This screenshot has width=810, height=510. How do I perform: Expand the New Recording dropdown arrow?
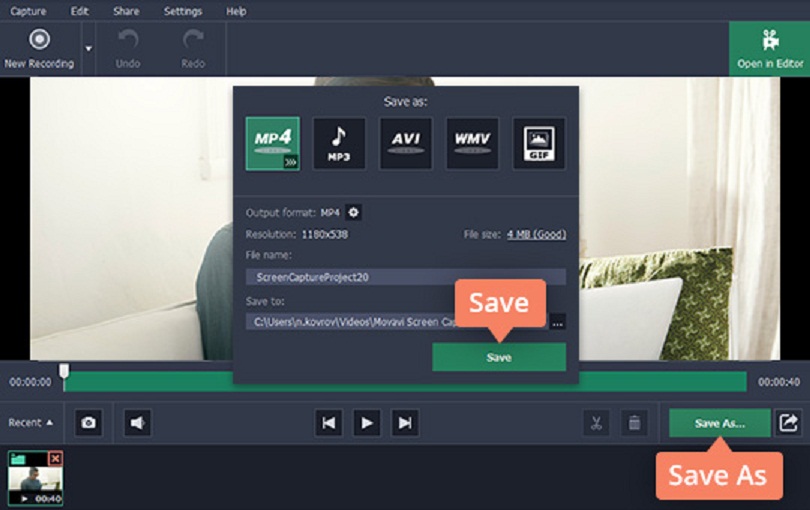click(x=88, y=48)
